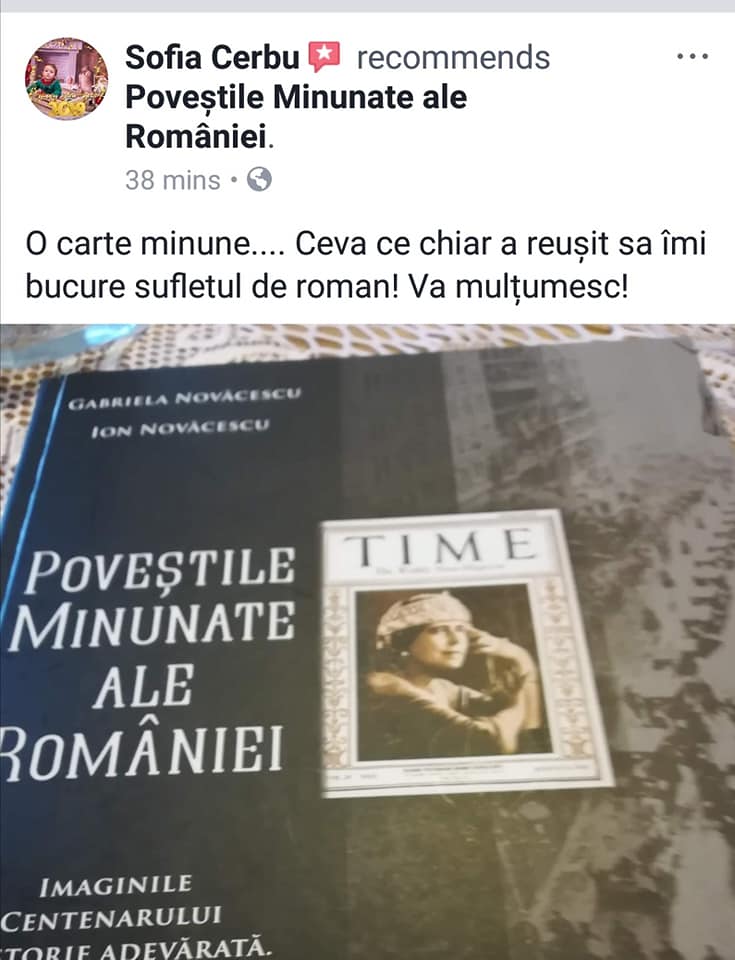735x960 pixels.
Task: Open the attached book cover photo
Action: pyautogui.click(x=368, y=642)
